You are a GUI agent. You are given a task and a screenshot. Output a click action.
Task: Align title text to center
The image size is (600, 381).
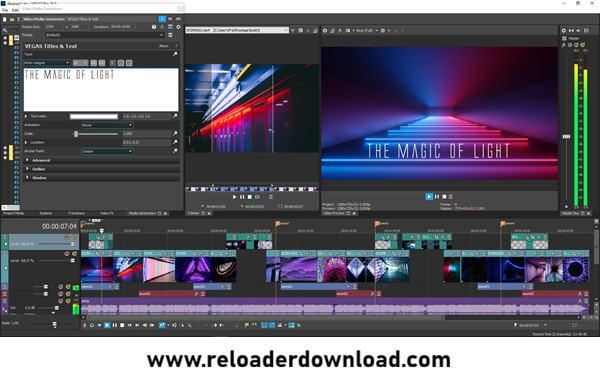121,63
